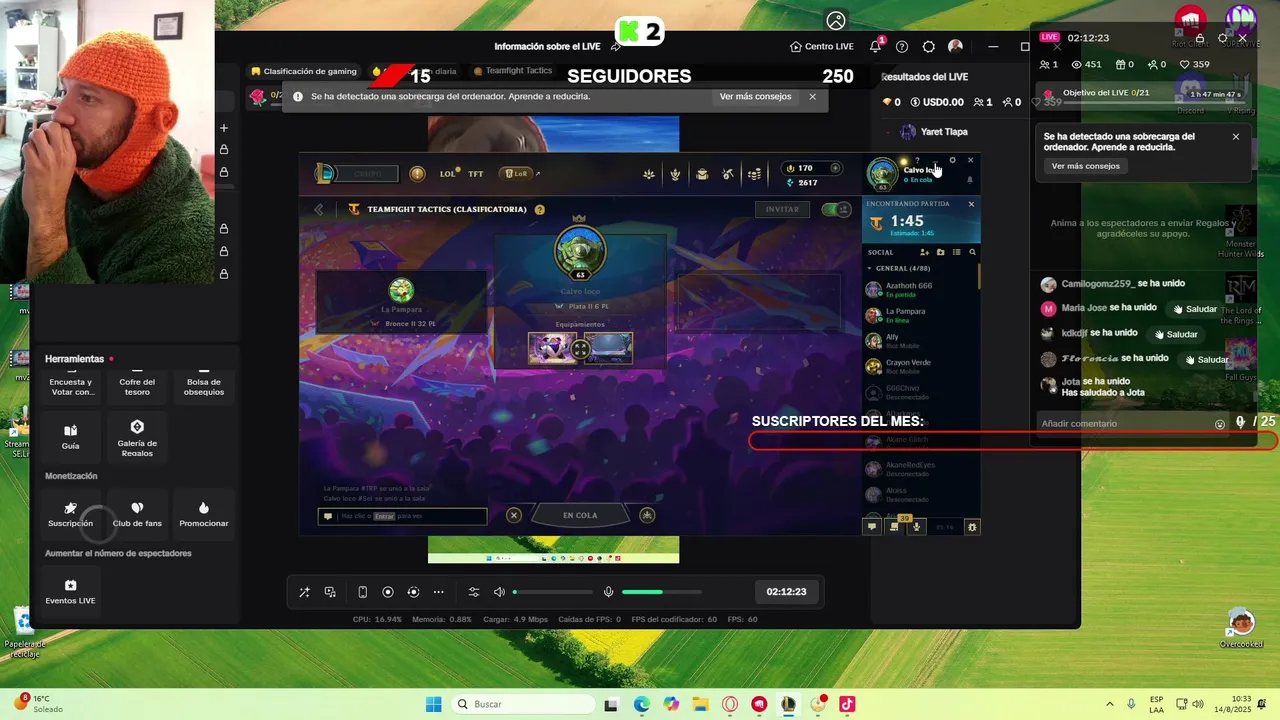Click Ver más consejos in chat window
This screenshot has height=720, width=1280.
coord(1086,166)
